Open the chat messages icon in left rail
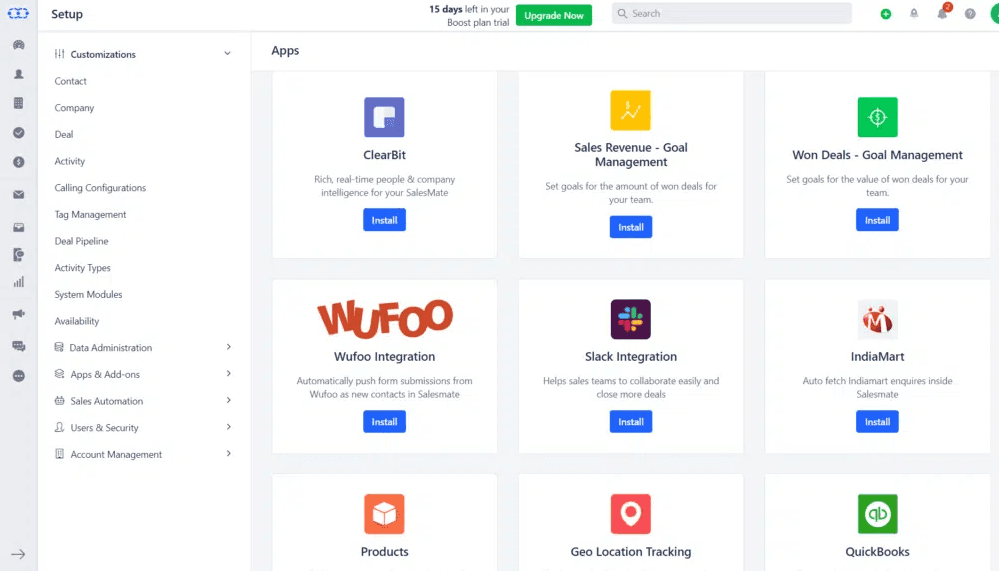This screenshot has width=999, height=571. 18,345
